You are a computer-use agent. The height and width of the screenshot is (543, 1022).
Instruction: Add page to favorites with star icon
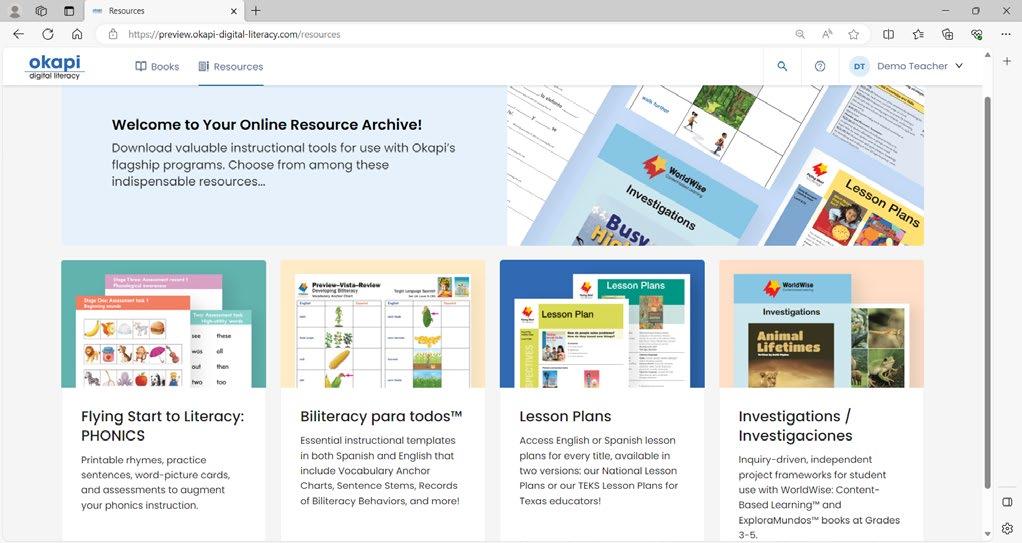tap(853, 34)
